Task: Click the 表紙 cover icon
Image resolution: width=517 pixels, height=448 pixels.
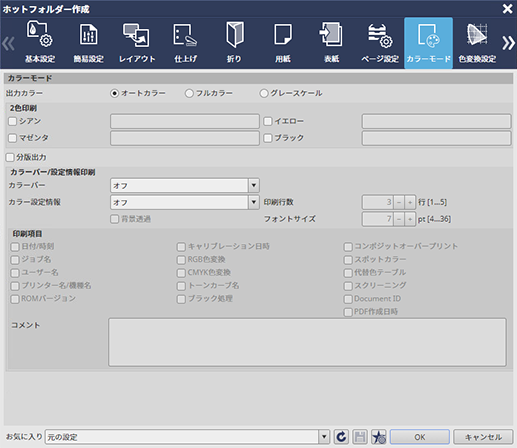Action: (331, 43)
